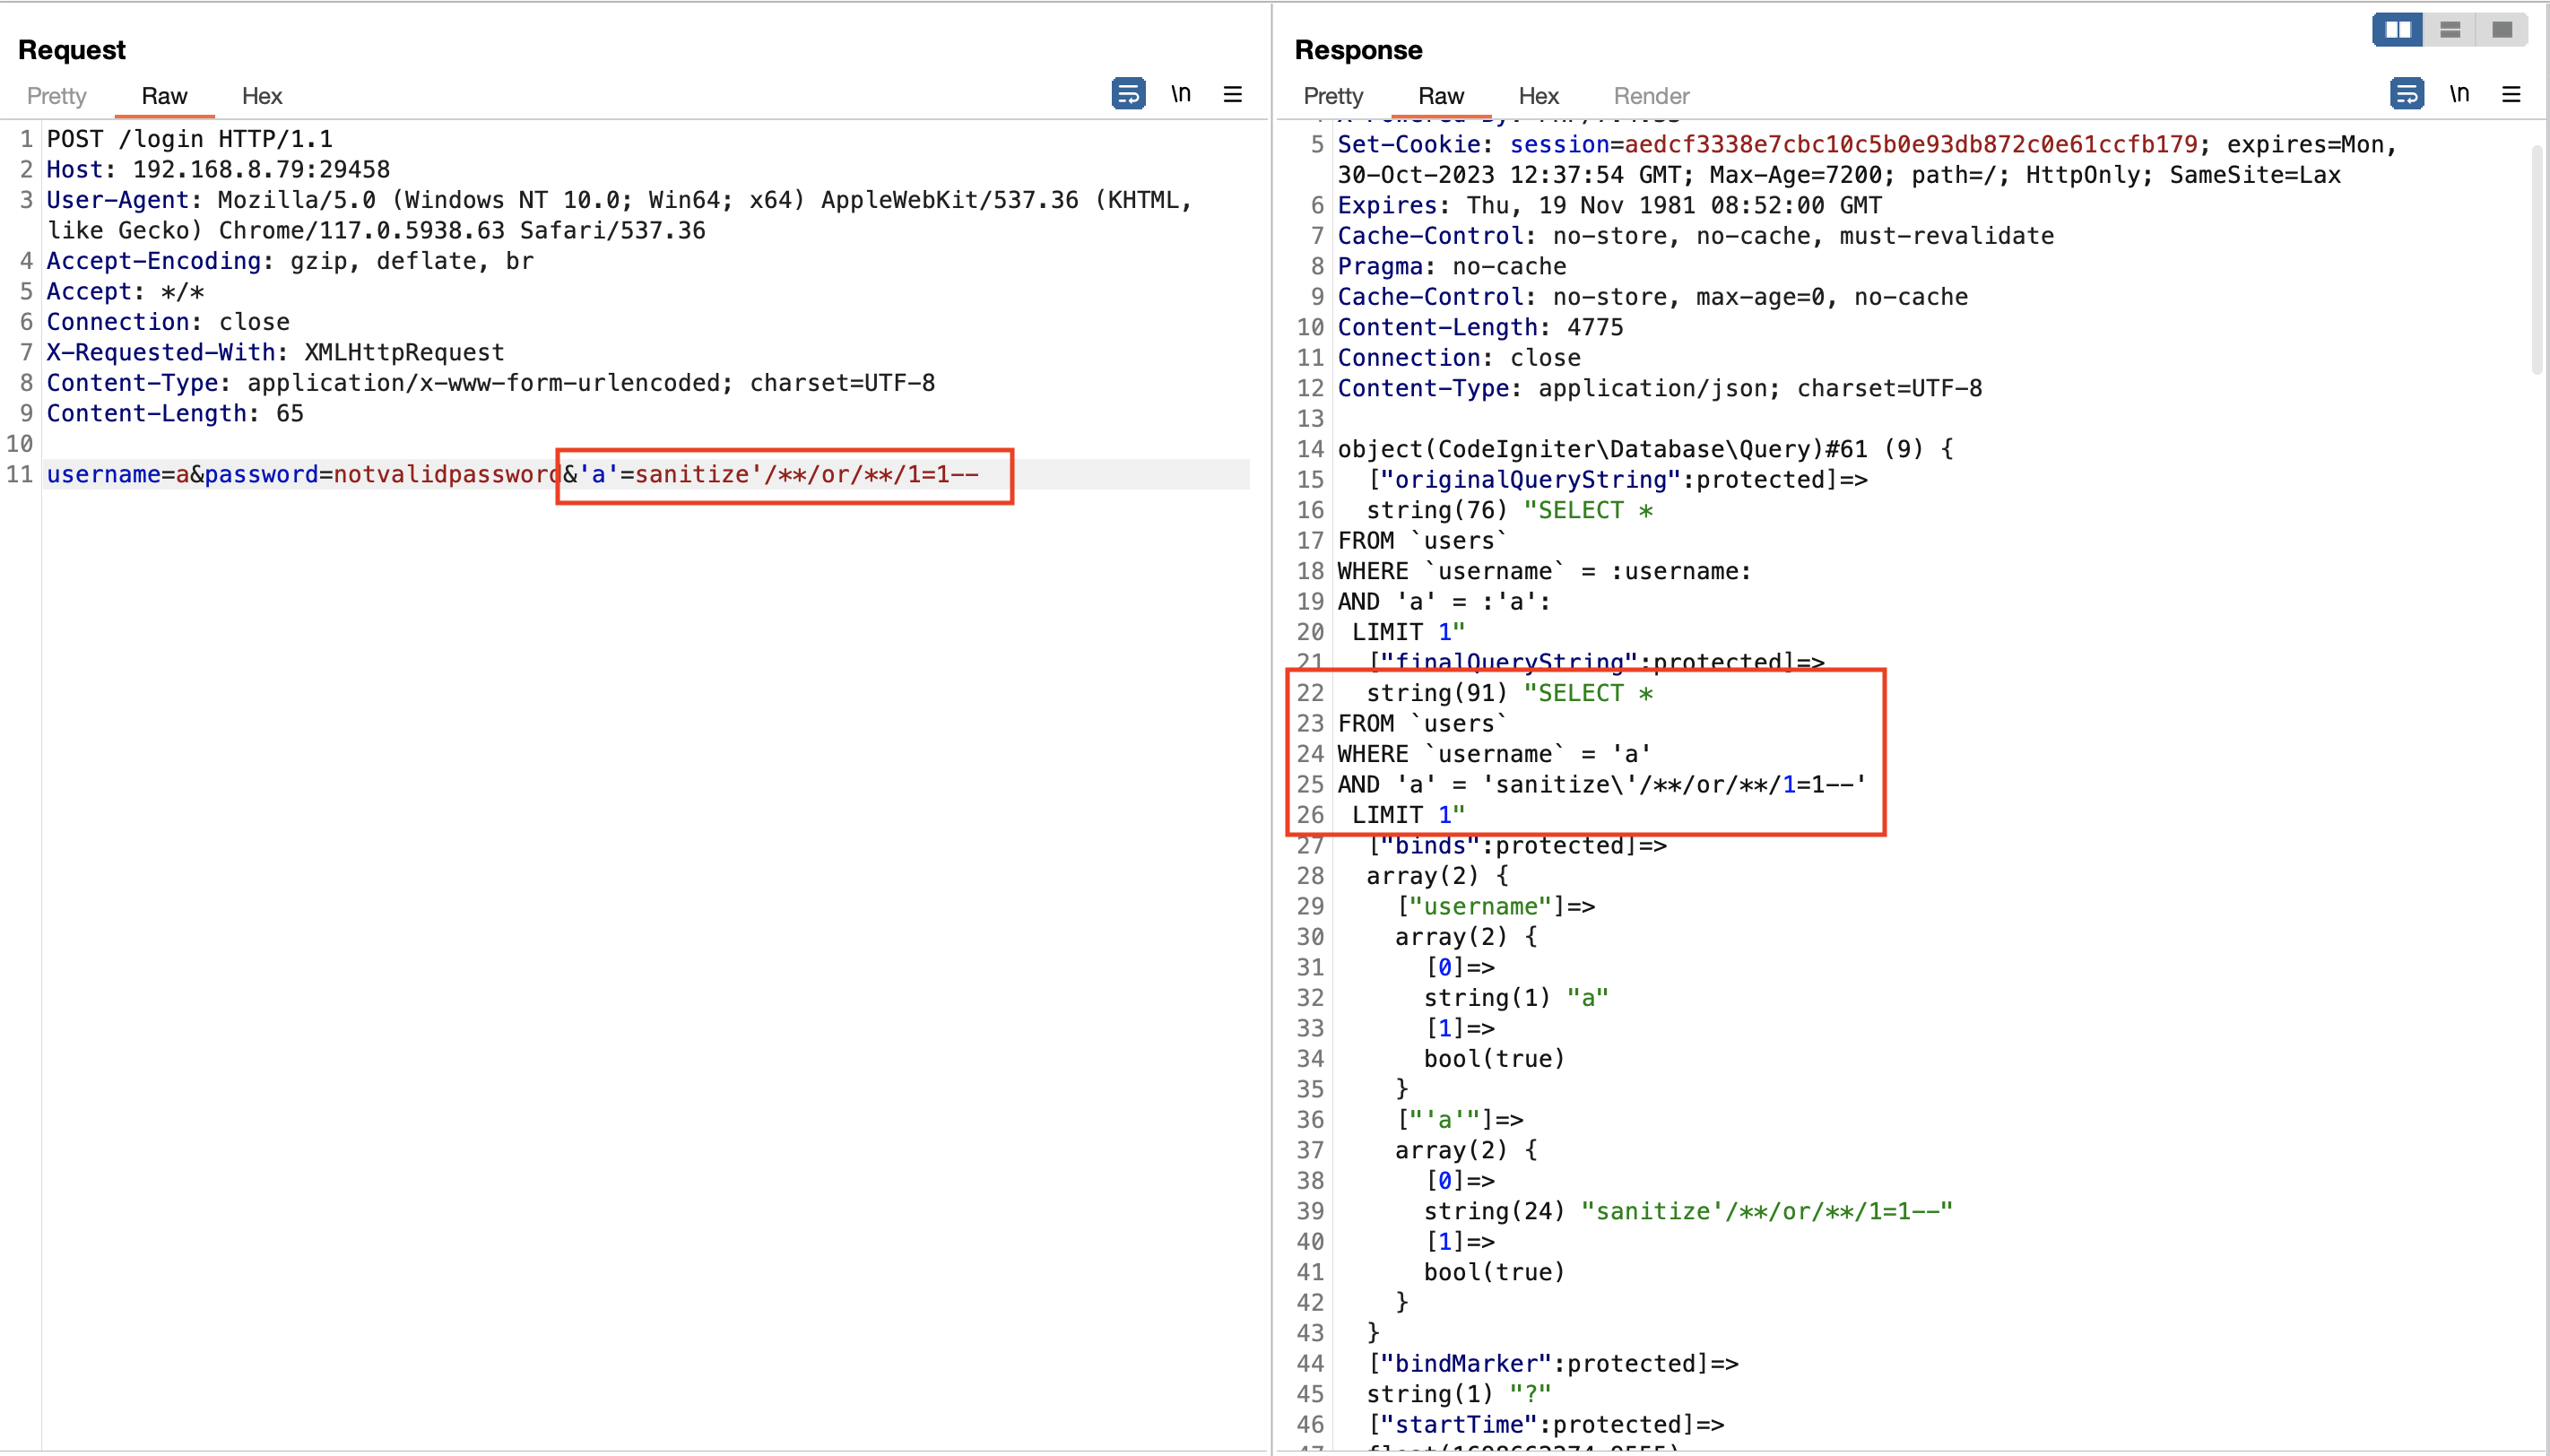Click the Host header value 192.168.8.79:29458
This screenshot has height=1456, width=2550.
[261, 170]
